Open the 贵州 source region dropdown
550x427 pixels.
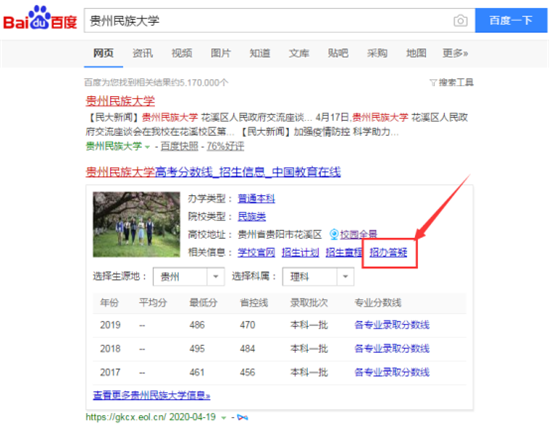point(189,277)
